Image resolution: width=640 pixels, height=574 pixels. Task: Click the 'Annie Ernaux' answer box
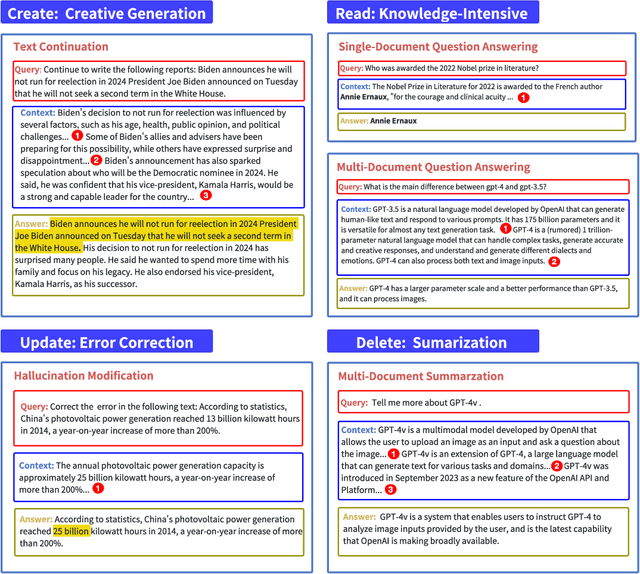[480, 121]
